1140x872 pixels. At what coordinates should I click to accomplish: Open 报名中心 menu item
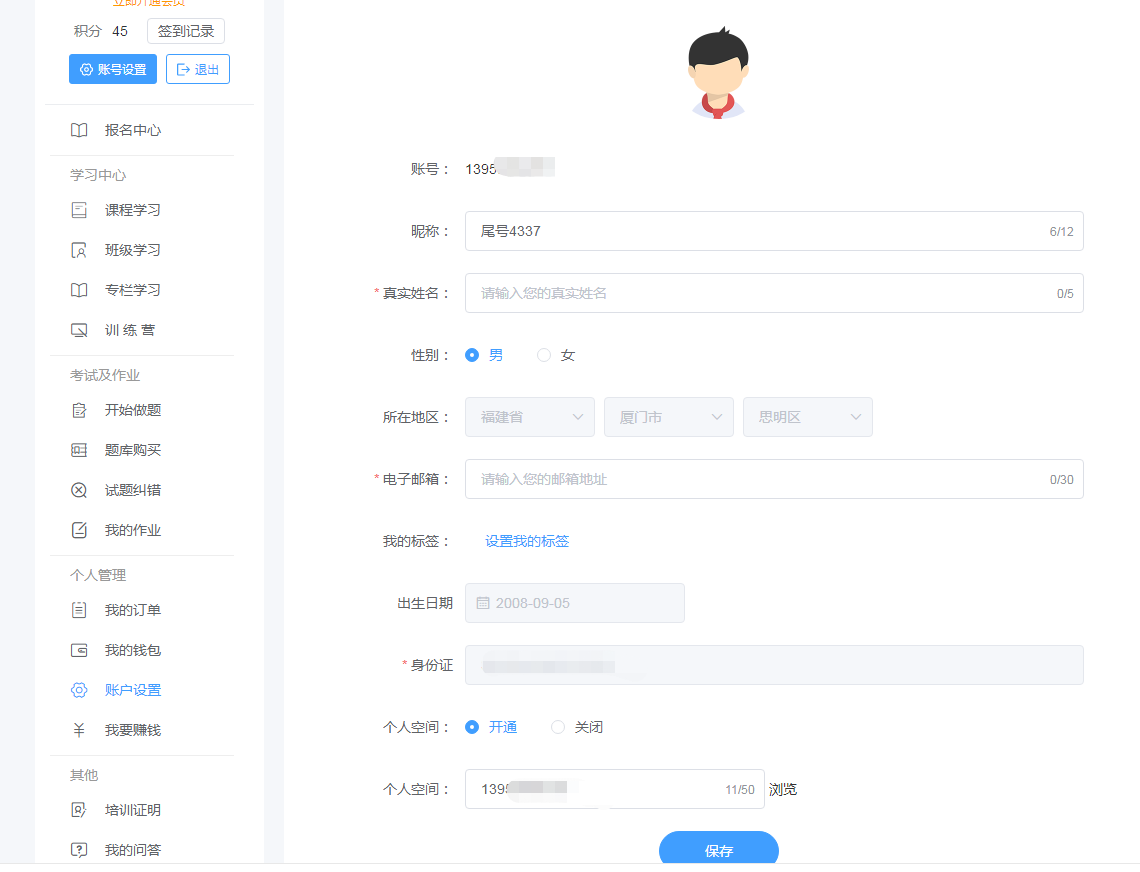pos(132,130)
